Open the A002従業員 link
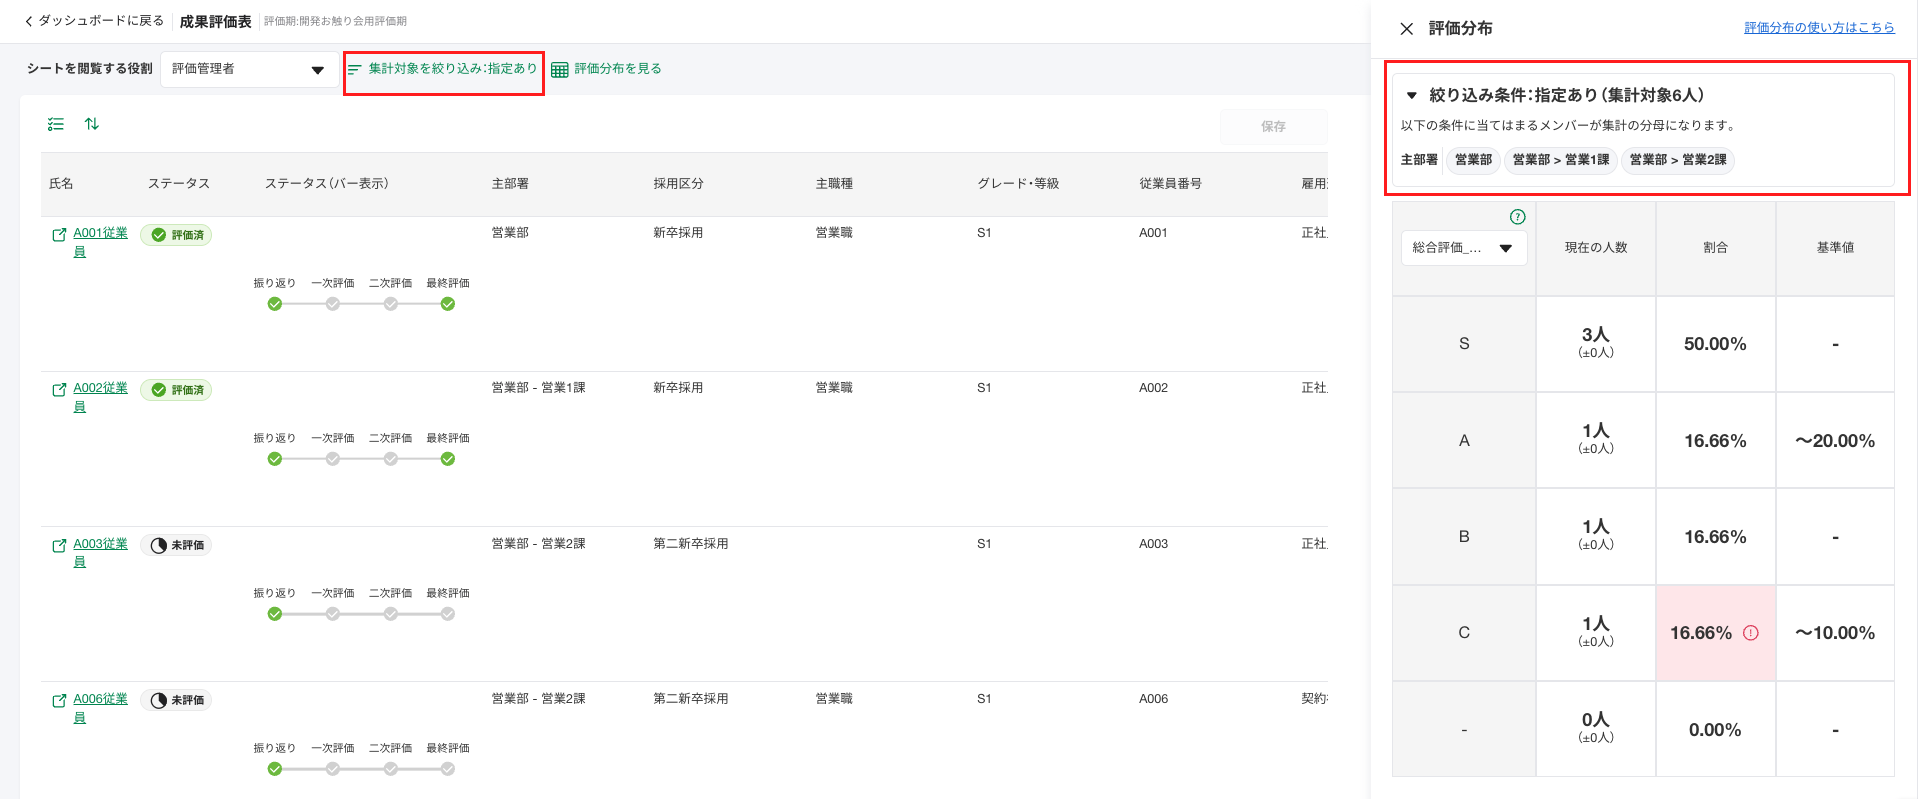This screenshot has height=799, width=1918. 100,388
